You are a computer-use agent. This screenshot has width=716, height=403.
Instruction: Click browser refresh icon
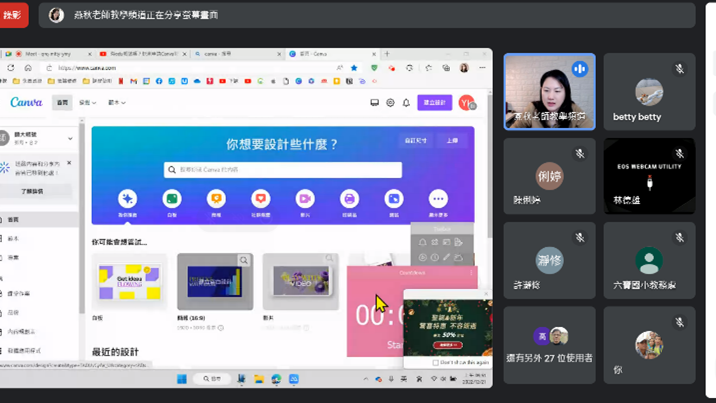tap(11, 68)
